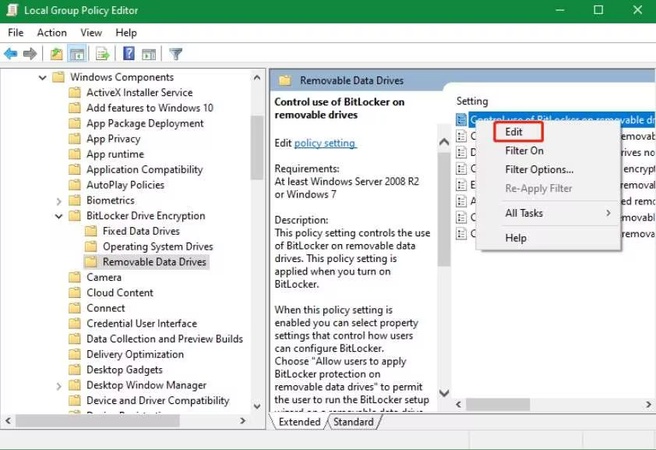Click the settings list scroll left arrow
Image resolution: width=656 pixels, height=450 pixels.
click(459, 404)
